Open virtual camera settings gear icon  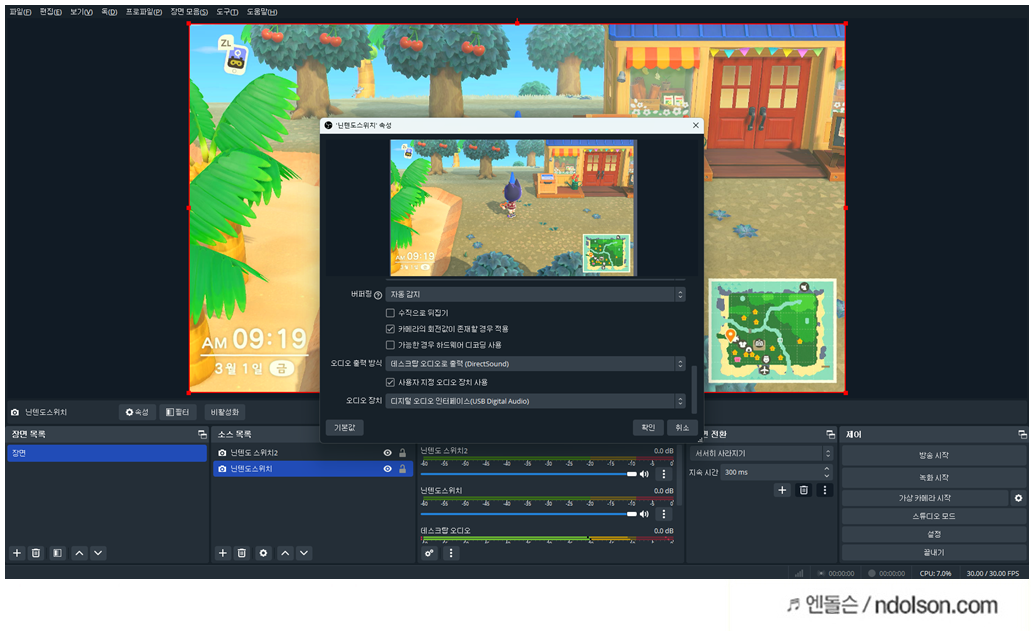tap(1018, 498)
